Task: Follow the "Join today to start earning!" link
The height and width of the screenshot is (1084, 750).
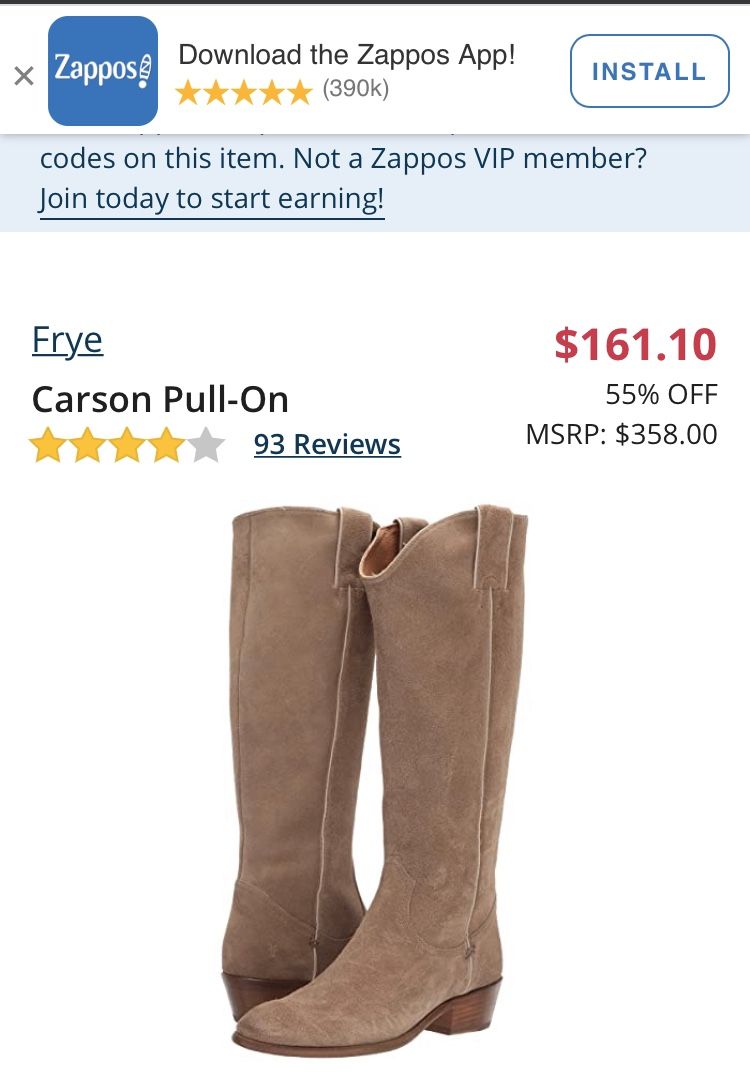Action: coord(212,199)
